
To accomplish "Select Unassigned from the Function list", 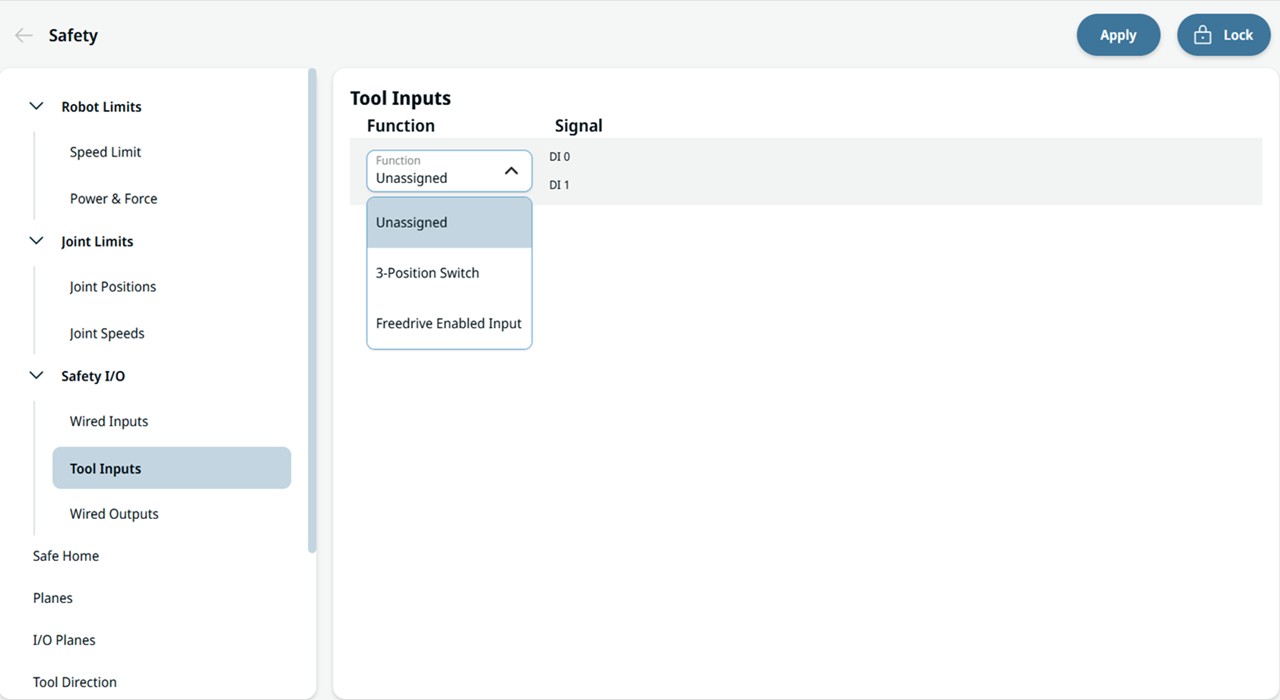I will [x=449, y=222].
